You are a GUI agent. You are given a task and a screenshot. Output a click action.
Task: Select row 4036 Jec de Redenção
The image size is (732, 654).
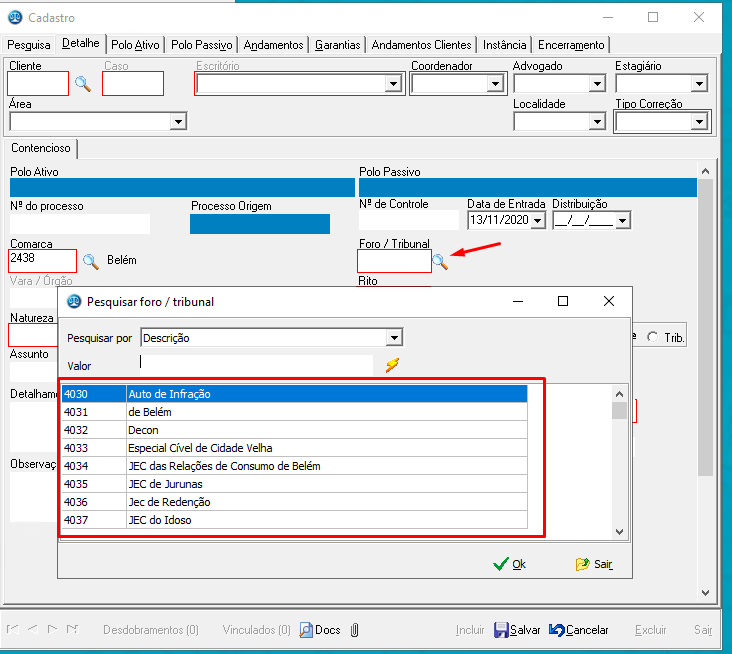pyautogui.click(x=295, y=502)
